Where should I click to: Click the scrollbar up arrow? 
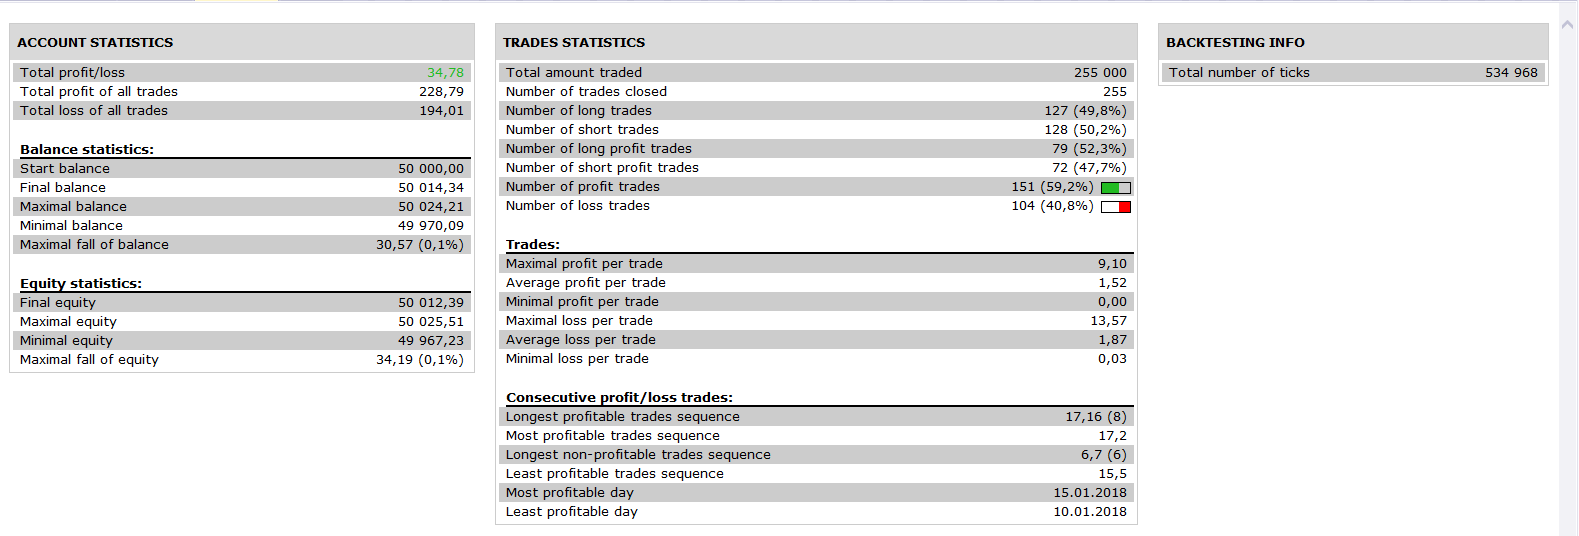(x=1568, y=24)
